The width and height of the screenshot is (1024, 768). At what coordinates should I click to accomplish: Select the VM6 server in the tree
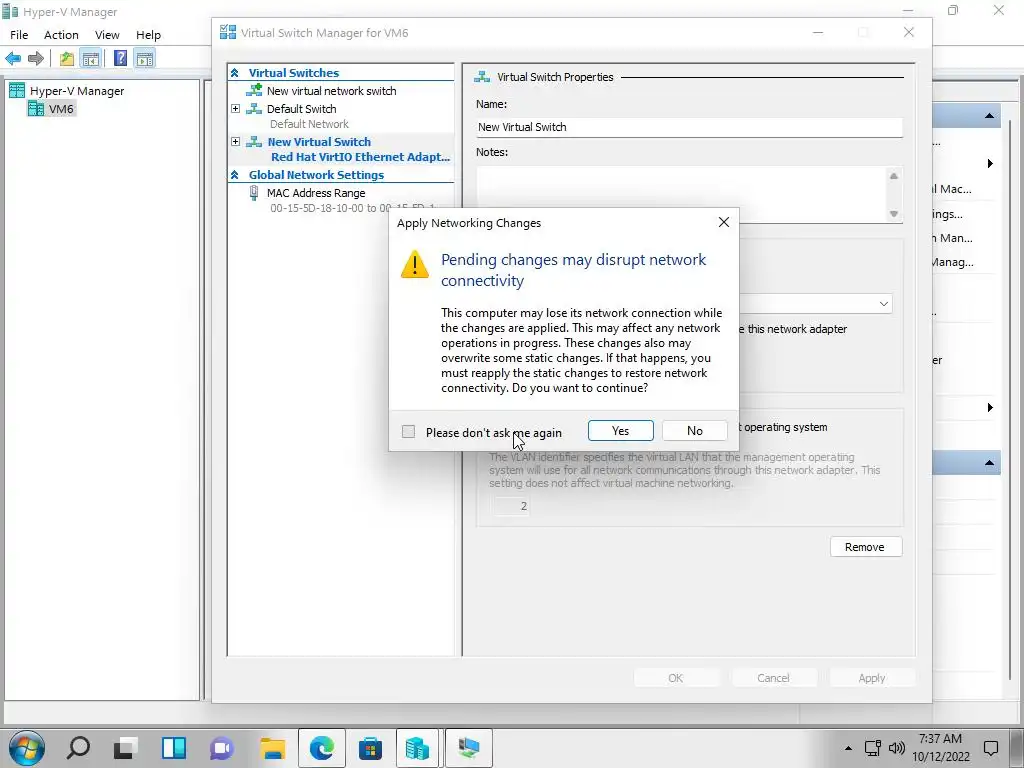coord(61,109)
